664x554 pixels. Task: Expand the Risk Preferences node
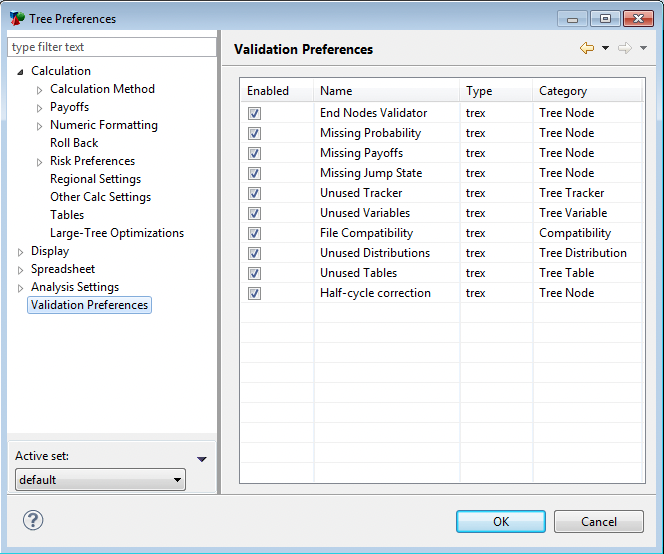tap(40, 162)
